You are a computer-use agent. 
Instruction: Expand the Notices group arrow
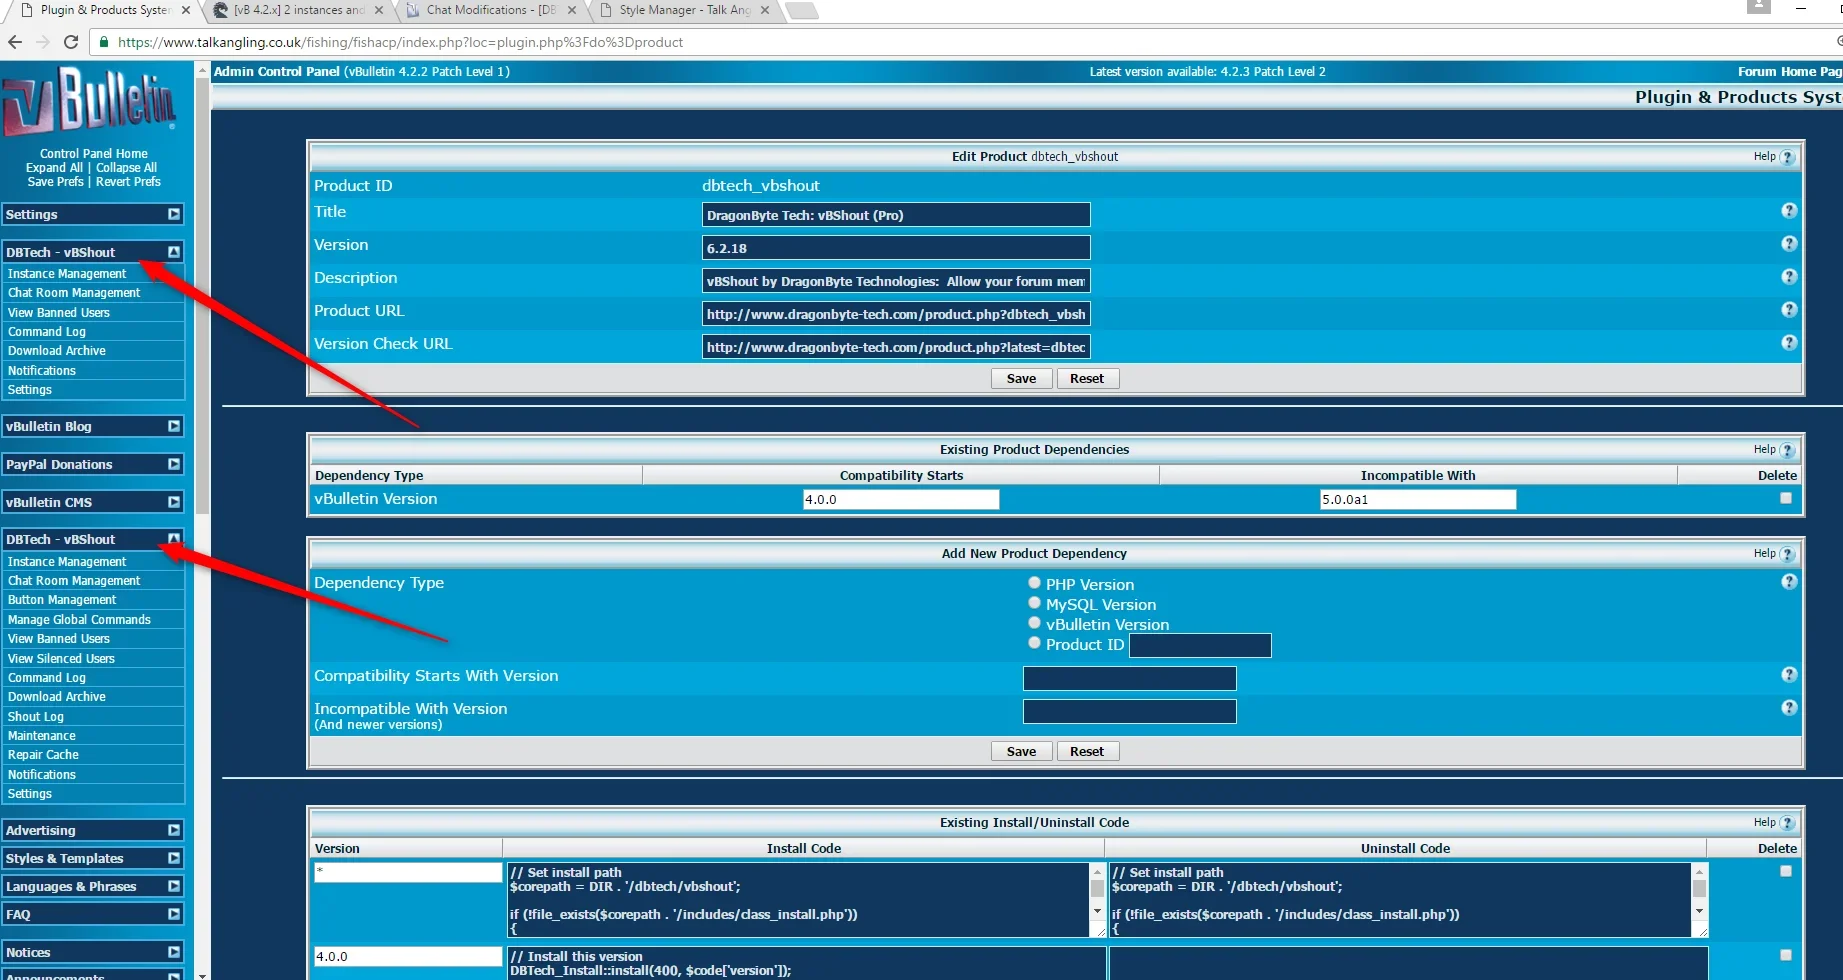pos(174,952)
